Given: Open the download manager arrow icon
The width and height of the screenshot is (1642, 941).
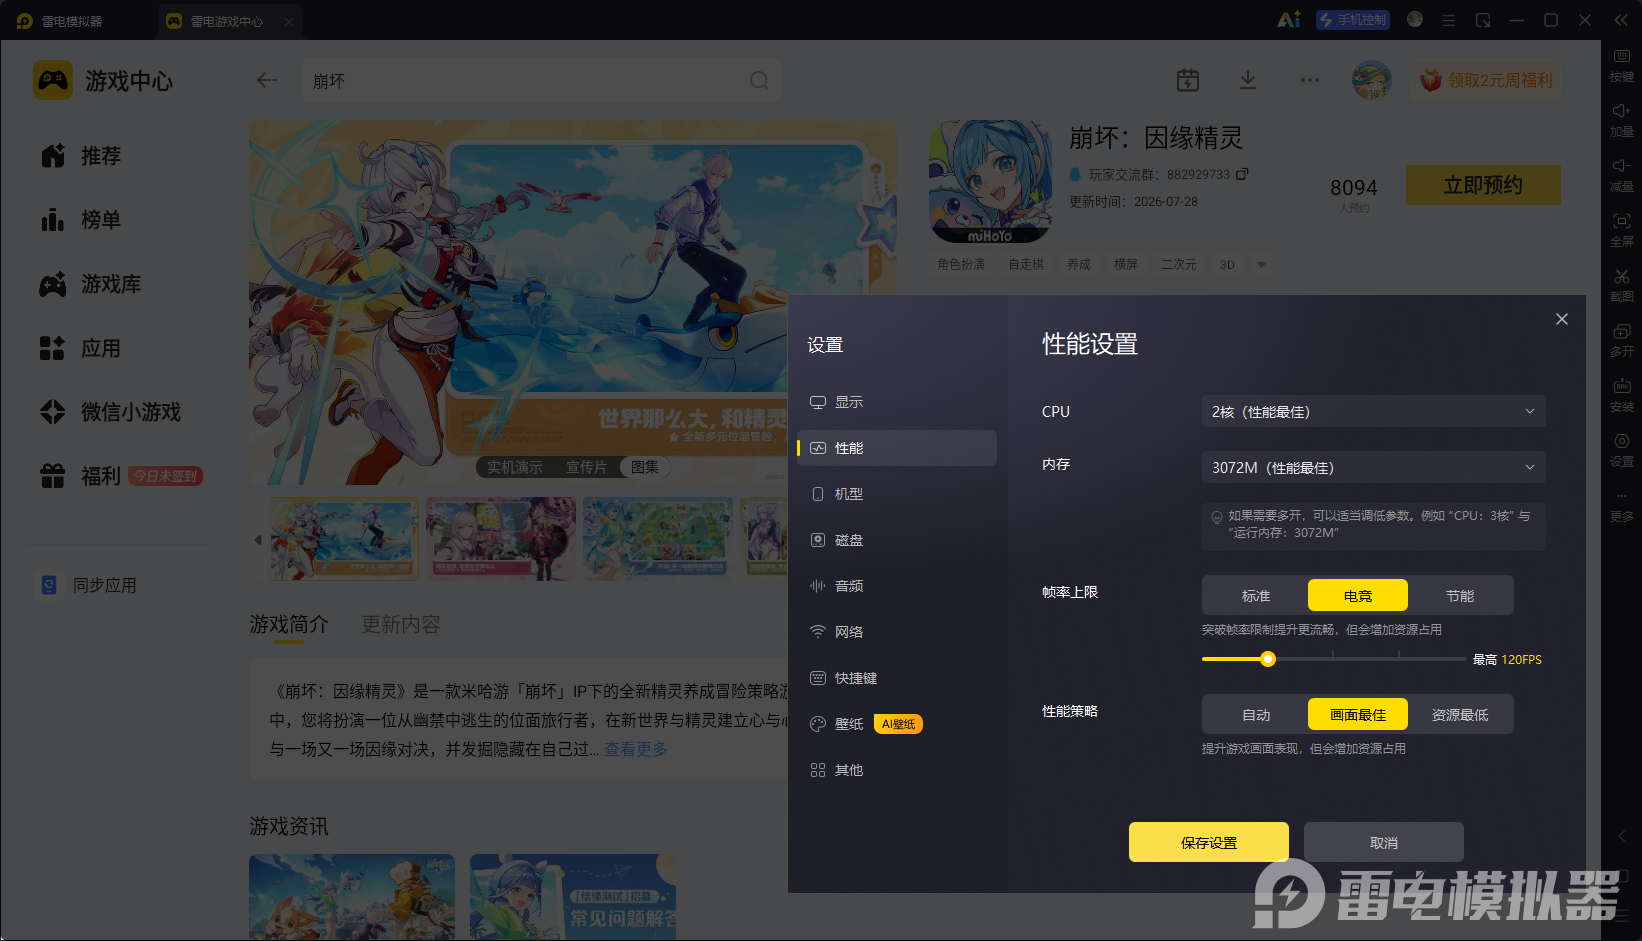Looking at the screenshot, I should click(x=1248, y=80).
